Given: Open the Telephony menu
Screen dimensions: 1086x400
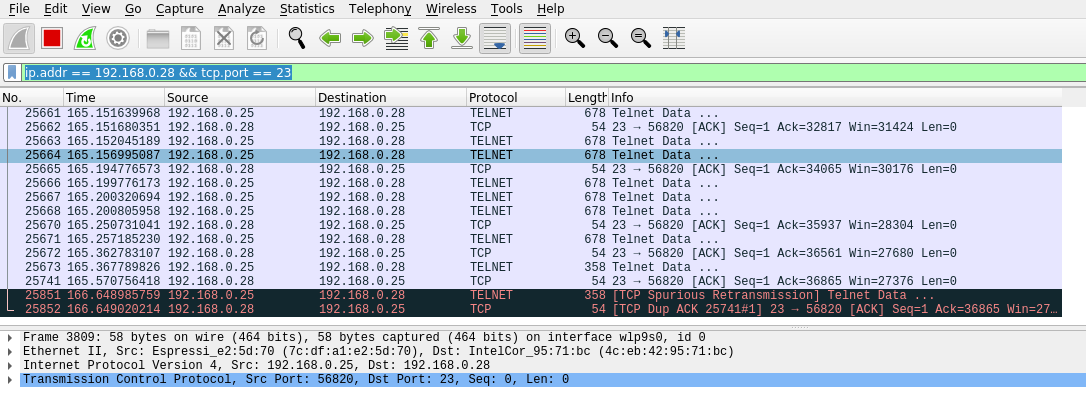Looking at the screenshot, I should click(x=380, y=9).
